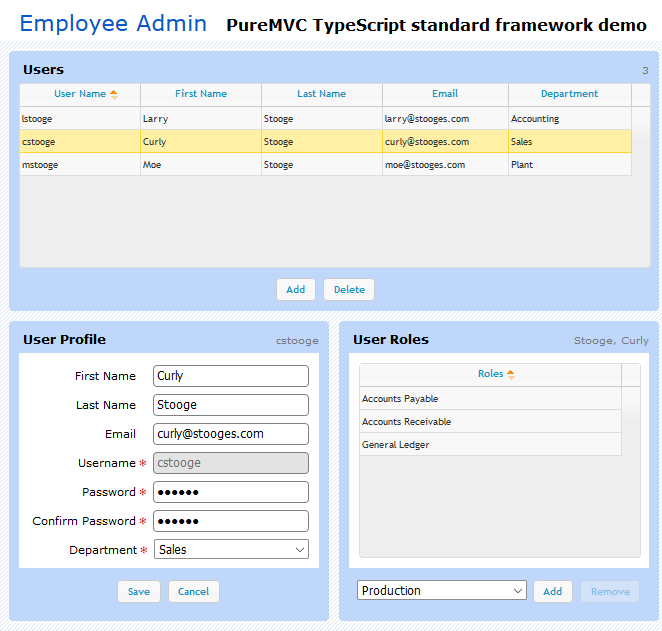
Task: Click the Email input with curly@stooges.com
Action: click(x=231, y=434)
